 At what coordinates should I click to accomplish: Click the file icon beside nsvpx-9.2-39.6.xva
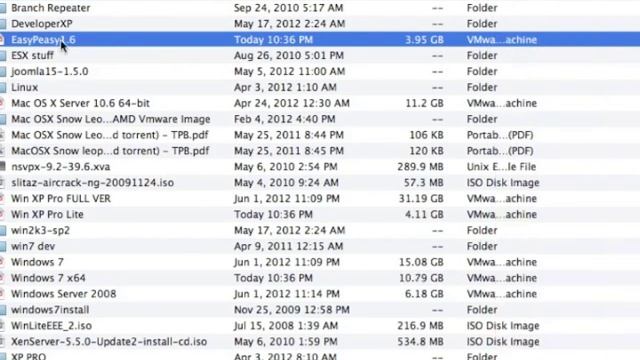point(2,167)
